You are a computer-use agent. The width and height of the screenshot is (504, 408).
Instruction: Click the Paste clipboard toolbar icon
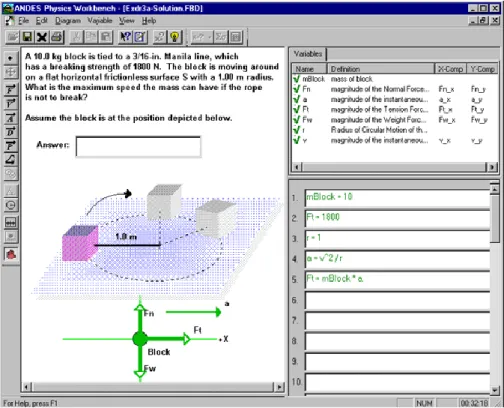pyautogui.click(x=106, y=37)
